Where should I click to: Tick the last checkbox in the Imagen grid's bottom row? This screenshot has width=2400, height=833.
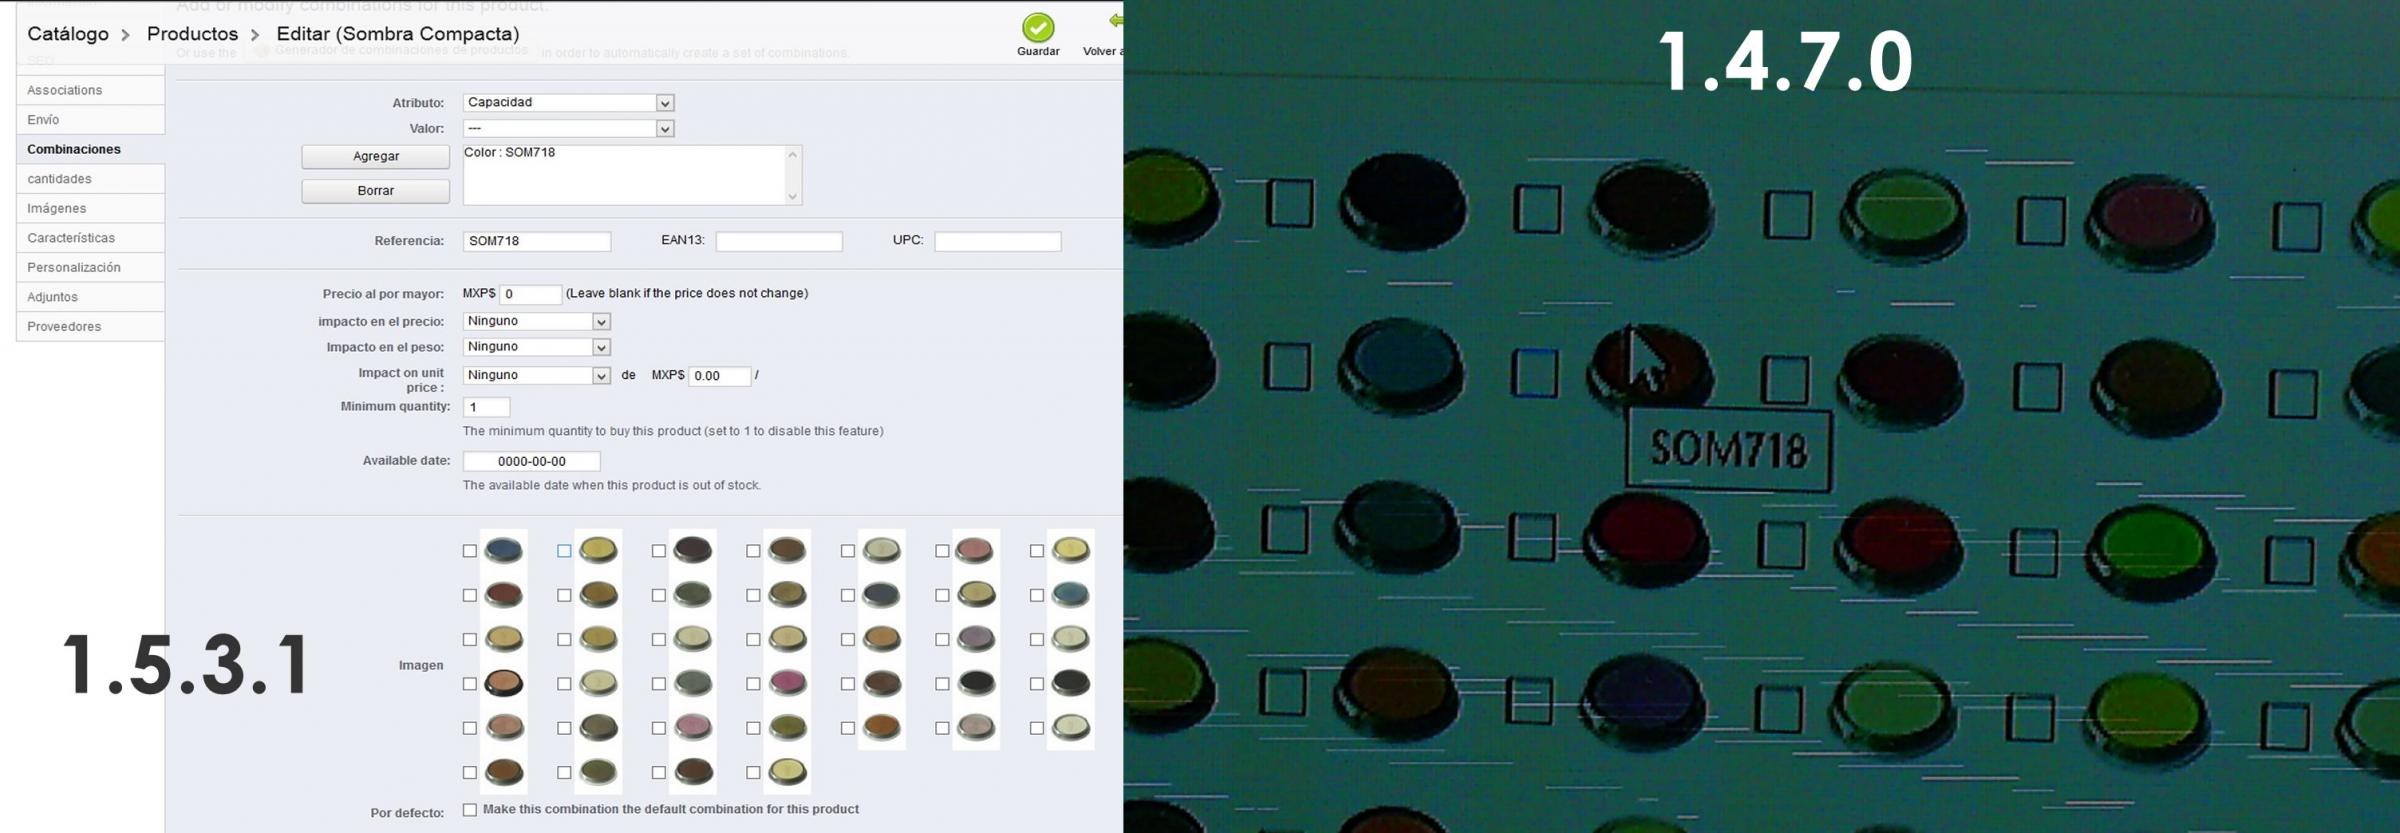[753, 773]
